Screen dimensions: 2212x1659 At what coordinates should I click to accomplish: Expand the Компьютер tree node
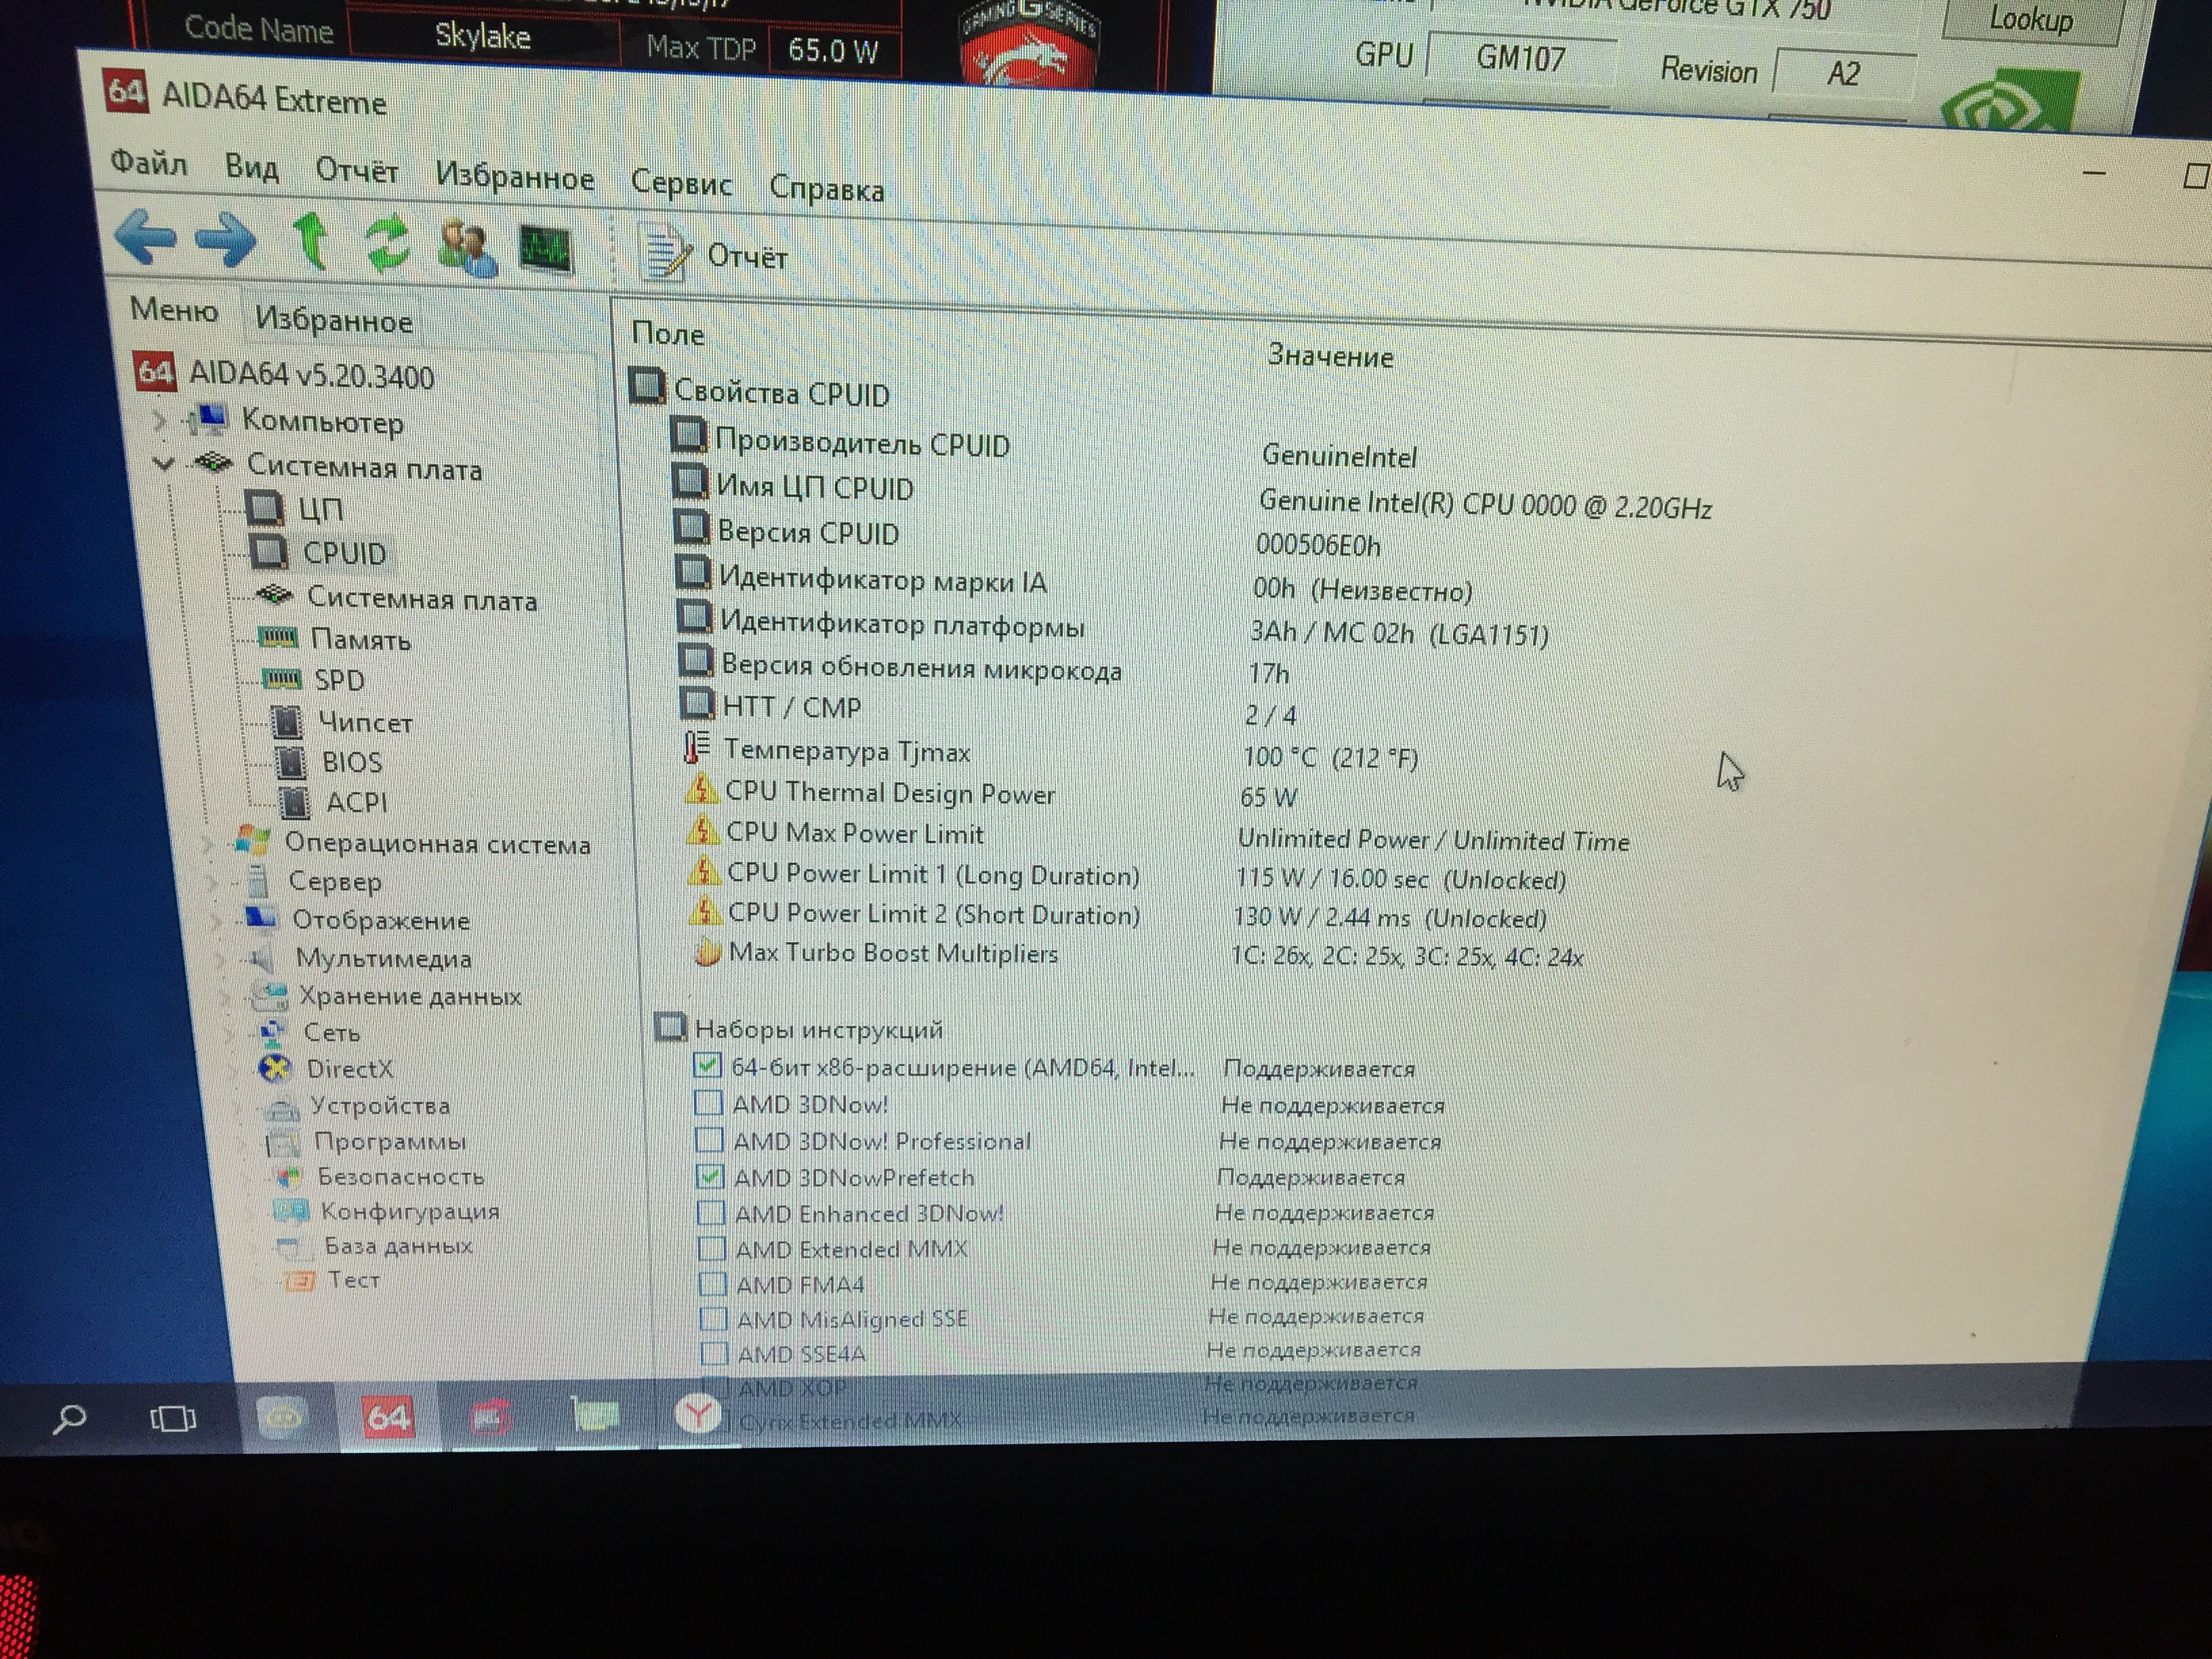(x=160, y=421)
